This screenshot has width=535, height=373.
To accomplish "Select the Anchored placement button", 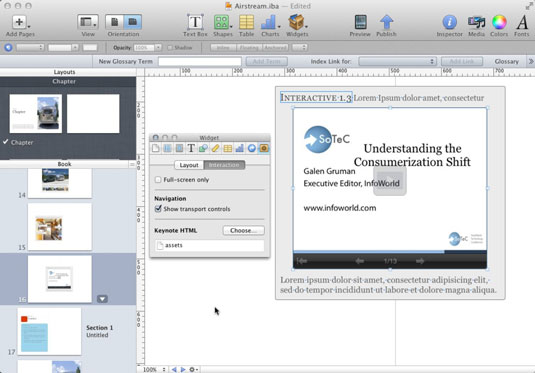I will [275, 48].
